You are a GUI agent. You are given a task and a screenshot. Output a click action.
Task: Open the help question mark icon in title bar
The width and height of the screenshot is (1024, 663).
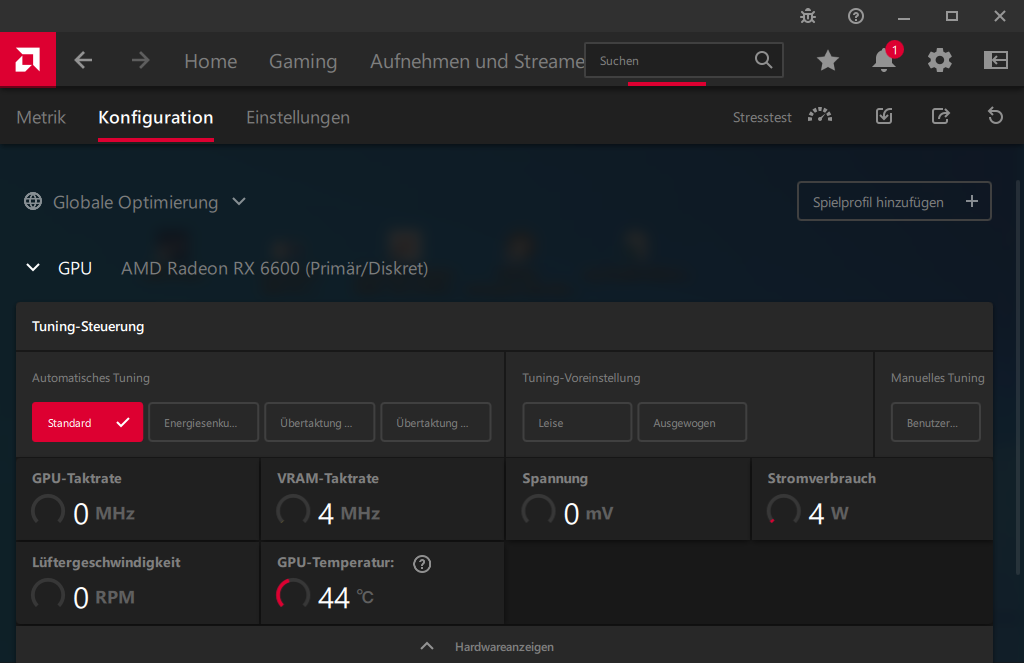point(856,16)
